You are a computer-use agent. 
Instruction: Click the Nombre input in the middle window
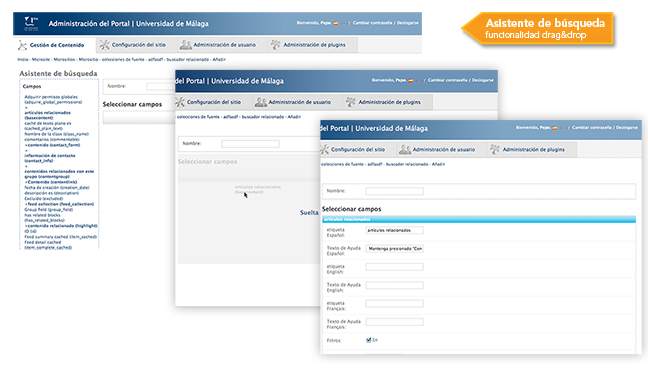pos(250,144)
